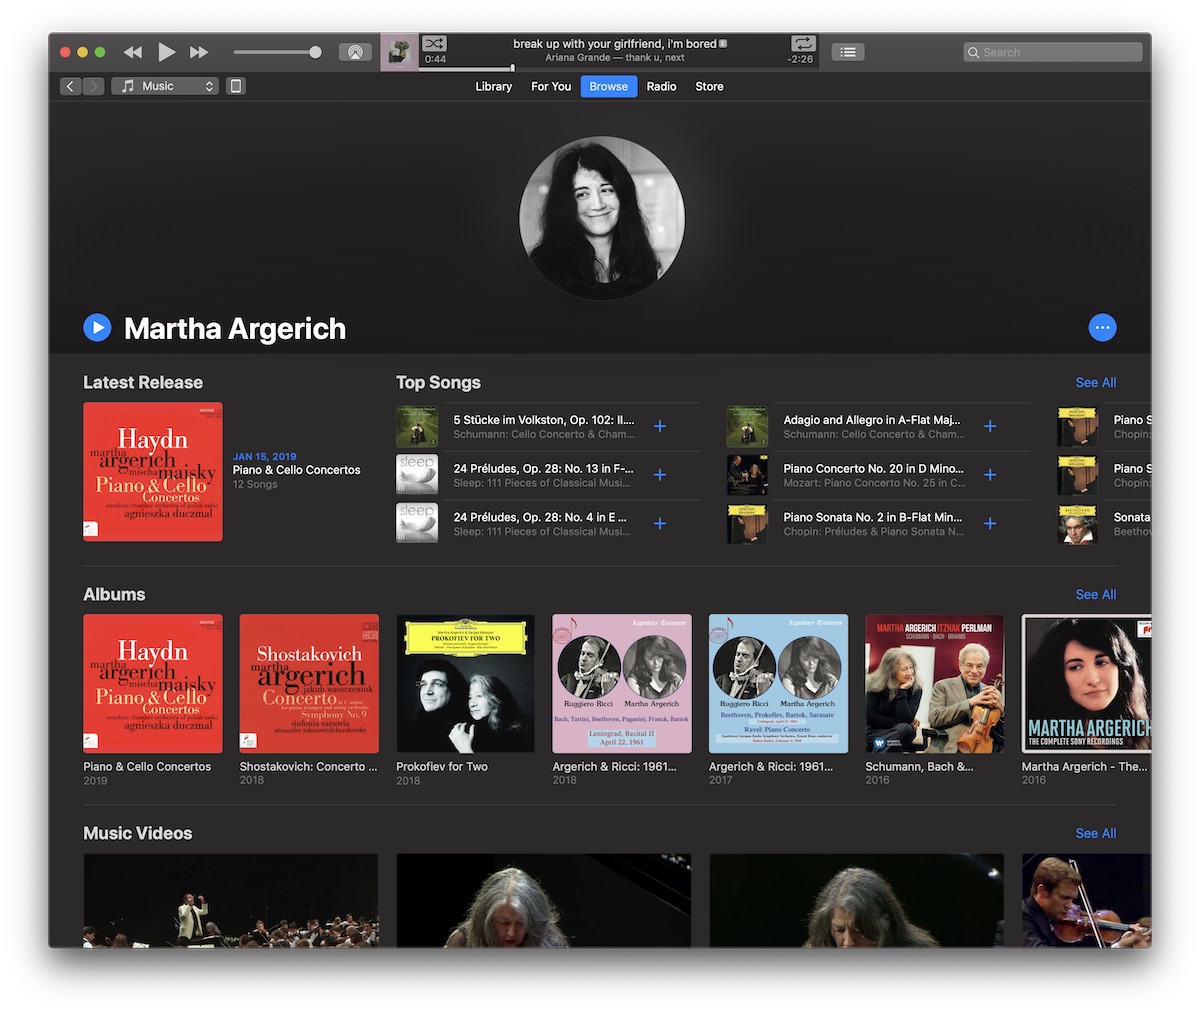The width and height of the screenshot is (1200, 1012).
Task: Open Piano & Cello Concertos latest release title
Action: point(297,470)
